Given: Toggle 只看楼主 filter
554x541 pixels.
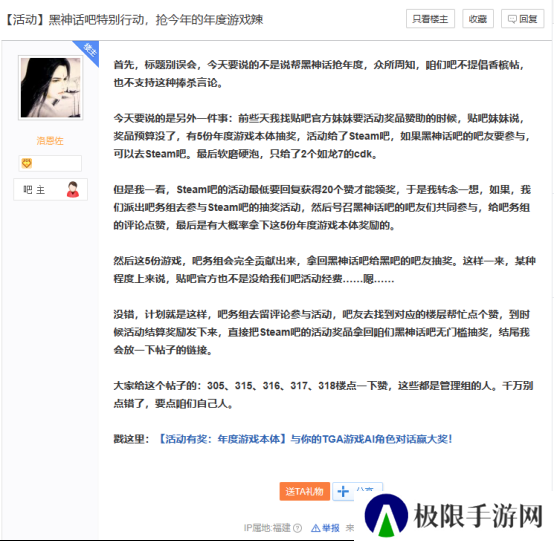Looking at the screenshot, I should point(430,19).
